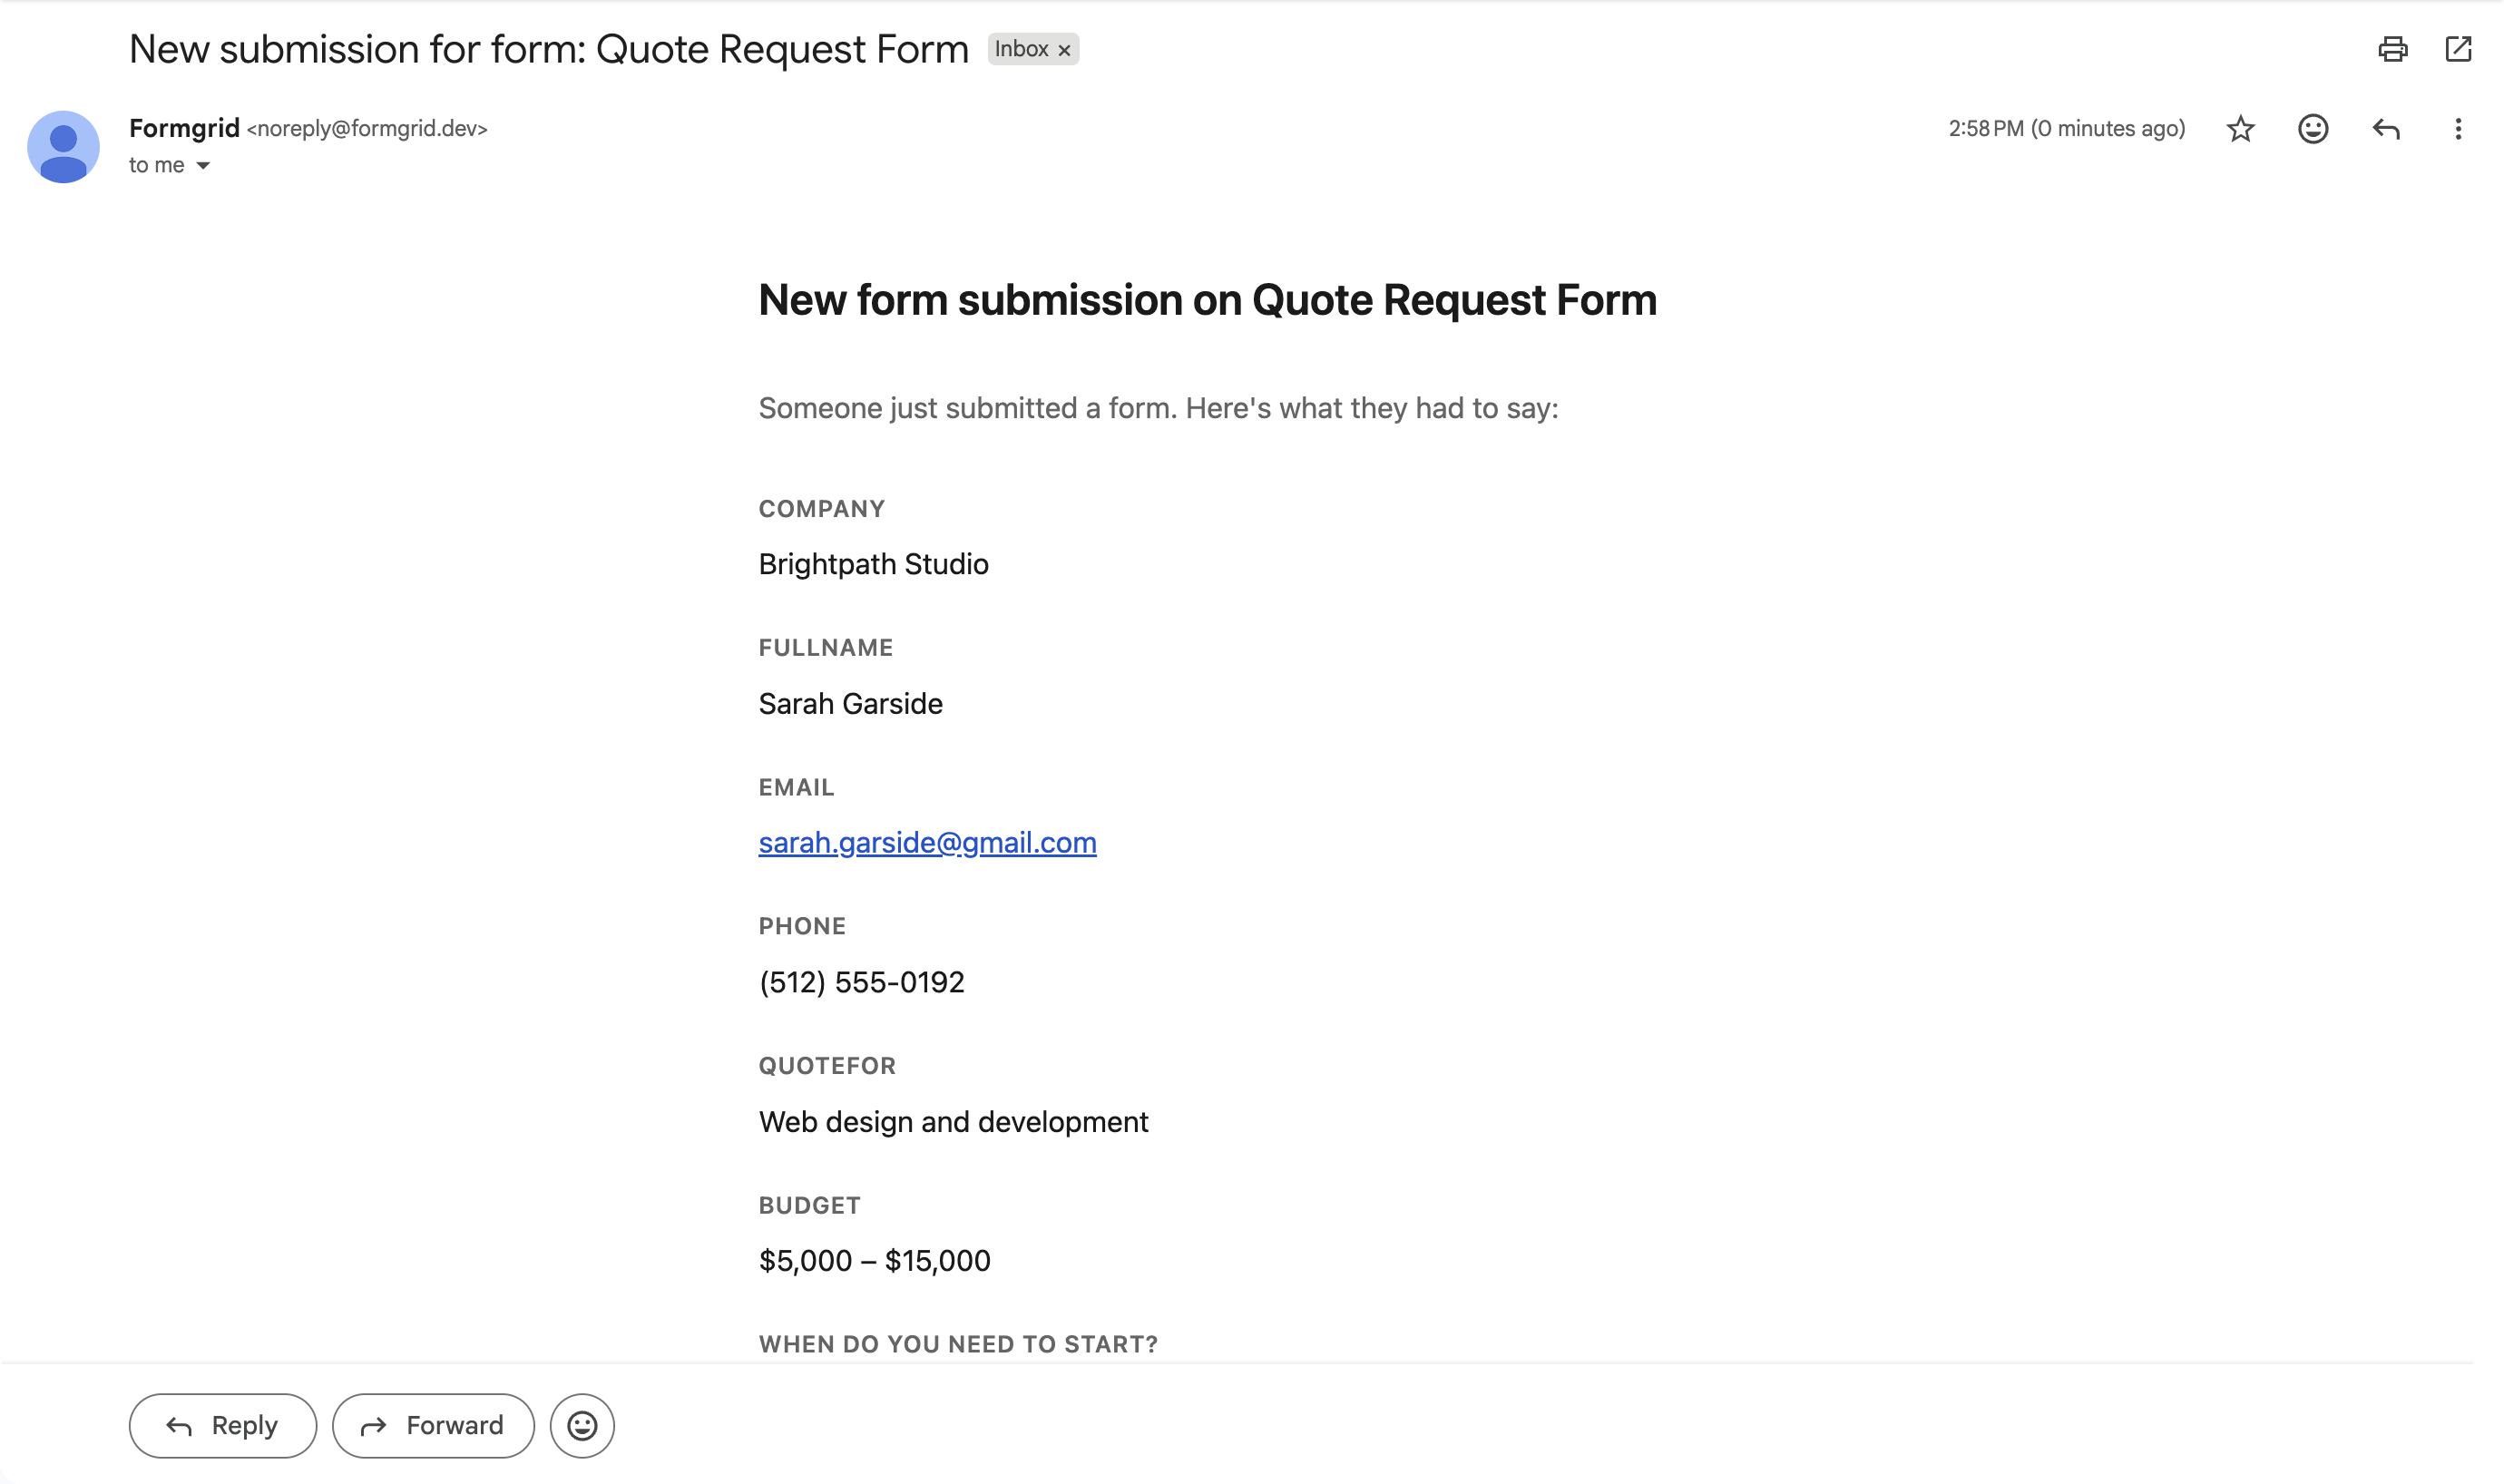
Task: Click the subject 'New submission for form: Quote Request Form'
Action: pyautogui.click(x=549, y=49)
